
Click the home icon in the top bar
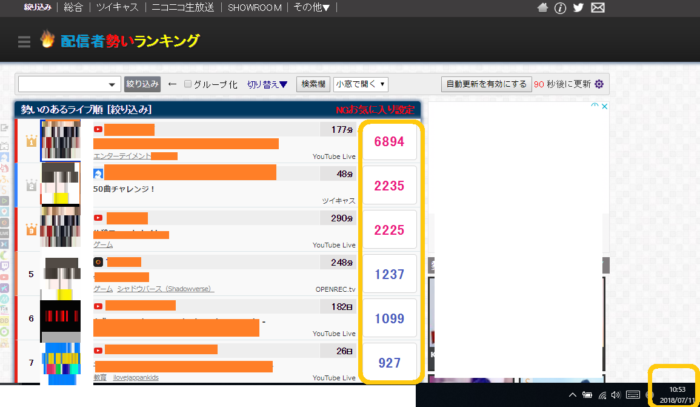click(x=542, y=8)
